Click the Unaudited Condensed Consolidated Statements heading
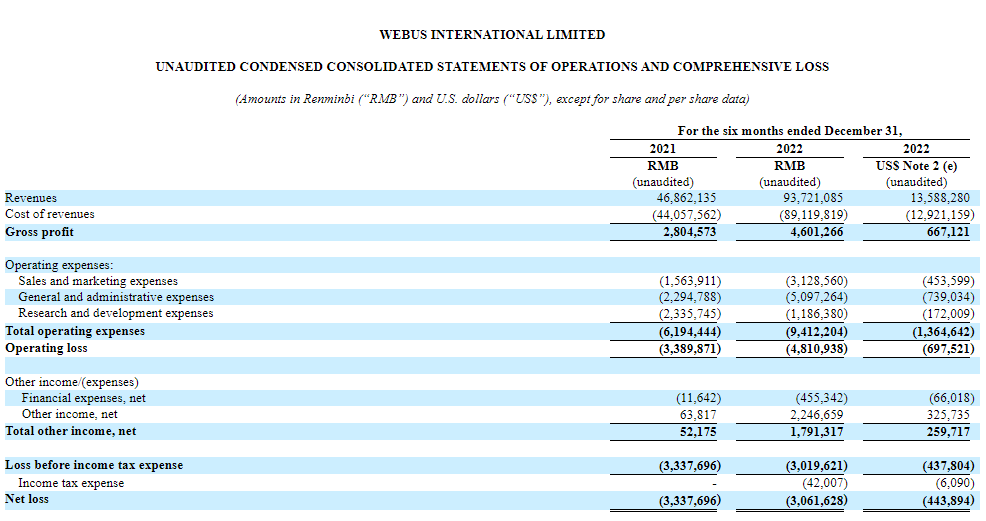 pos(492,67)
